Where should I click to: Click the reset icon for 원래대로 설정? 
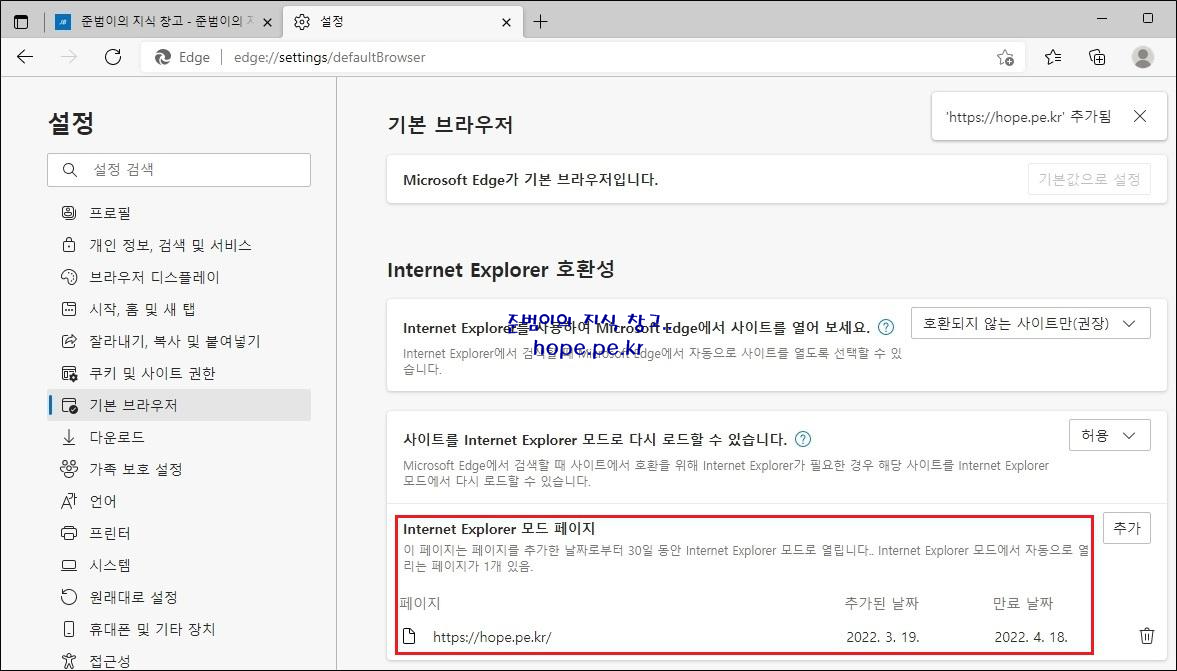tap(68, 597)
